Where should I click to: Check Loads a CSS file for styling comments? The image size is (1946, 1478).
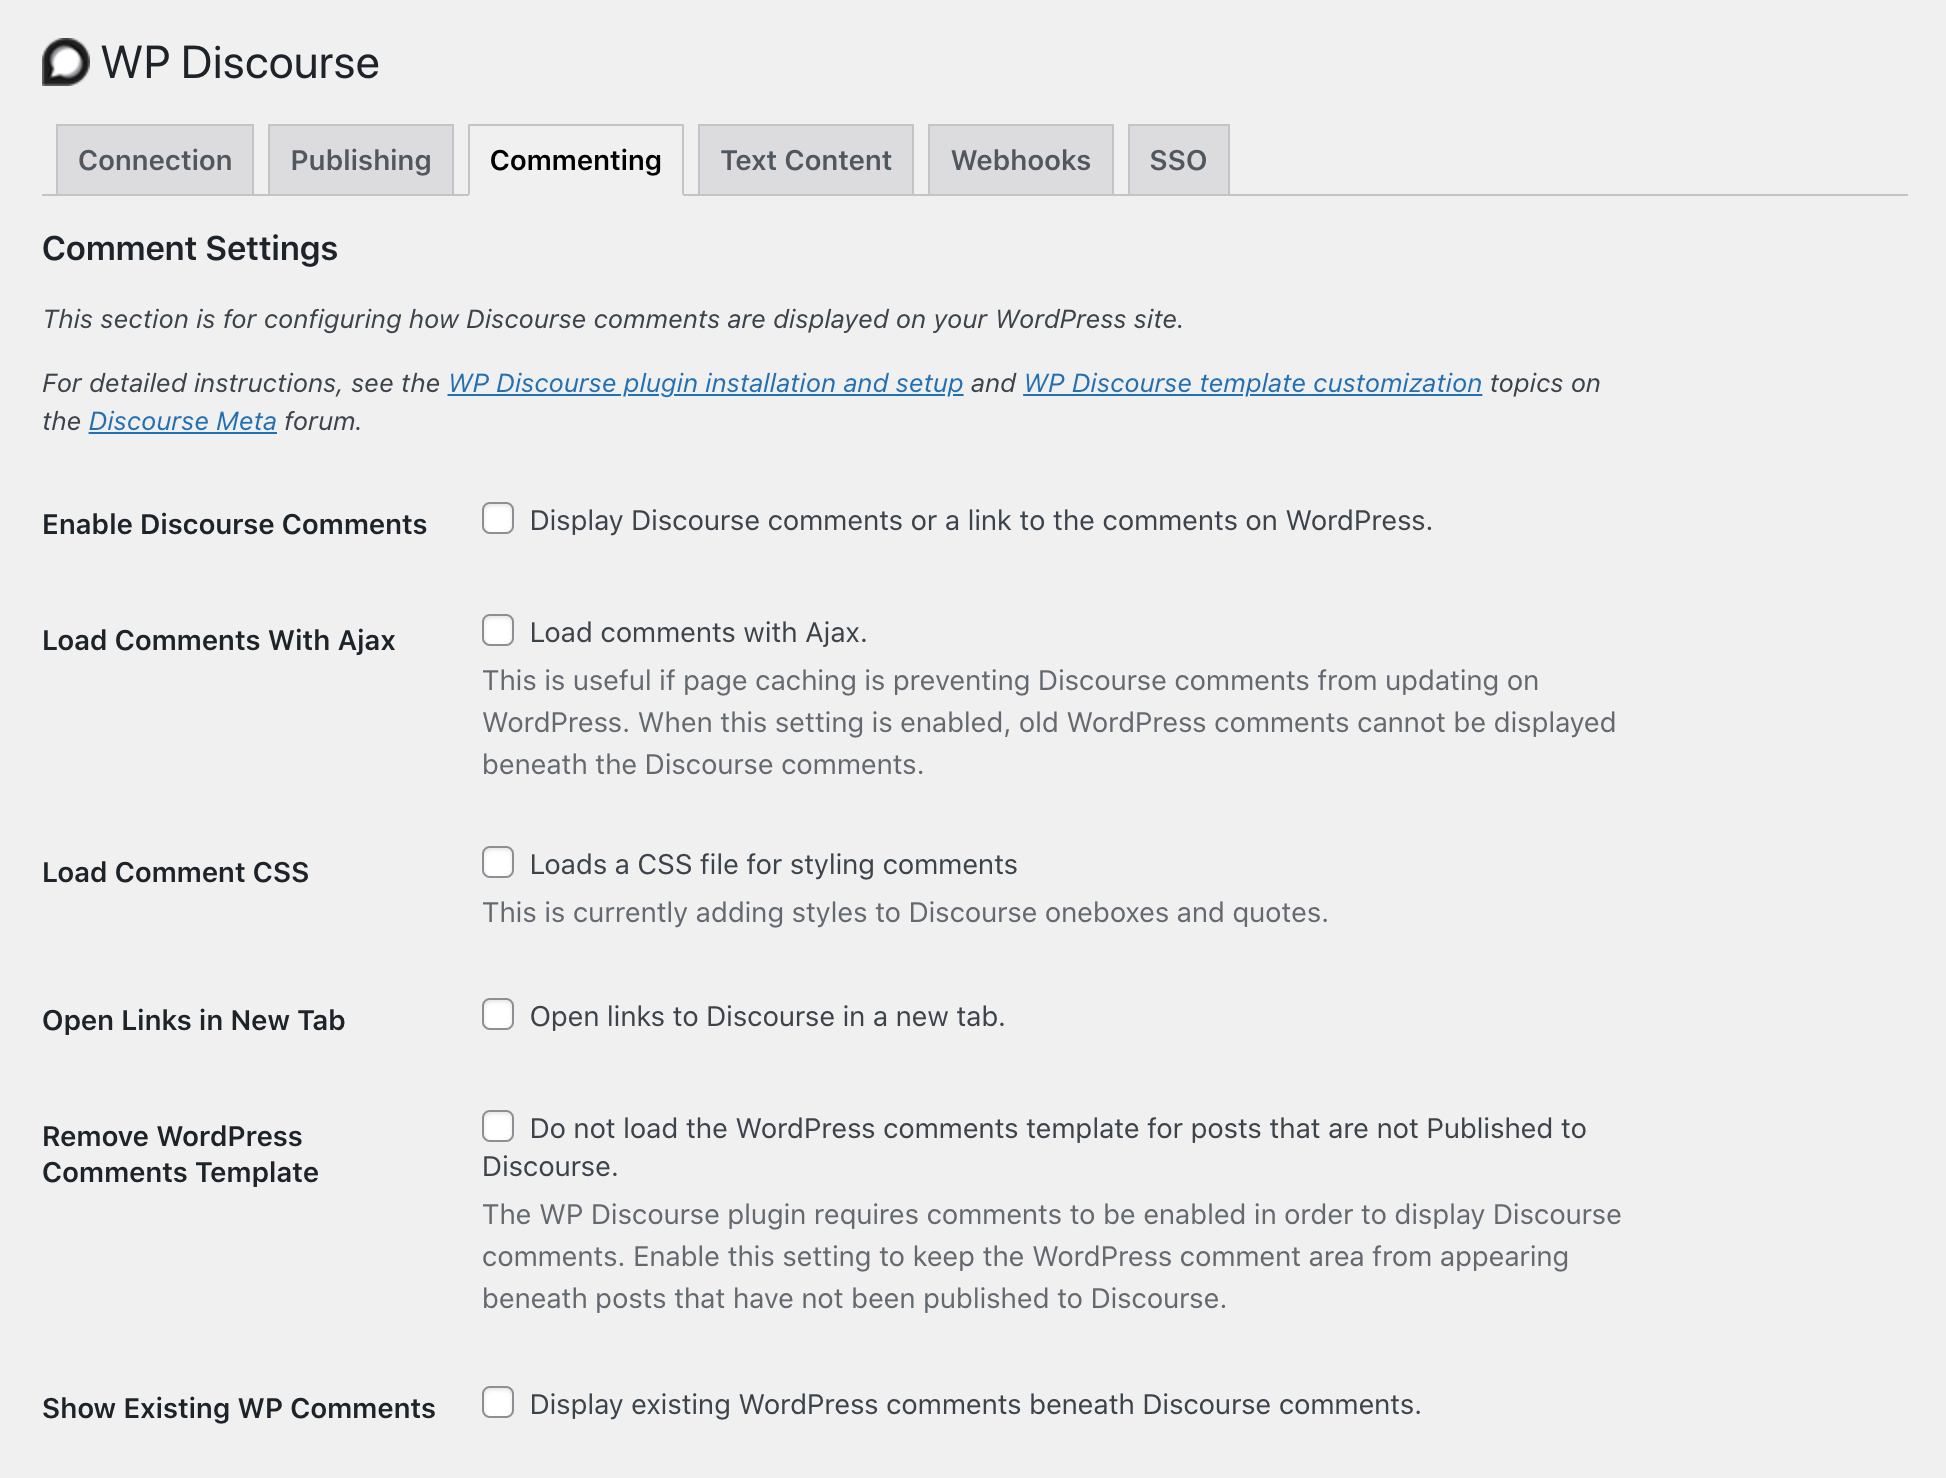pyautogui.click(x=498, y=863)
